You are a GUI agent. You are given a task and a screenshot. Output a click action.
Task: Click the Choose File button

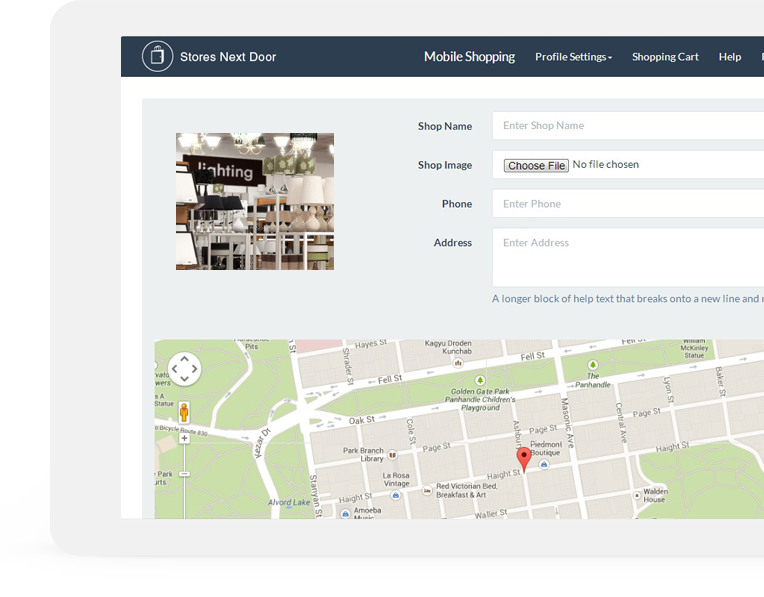(536, 165)
